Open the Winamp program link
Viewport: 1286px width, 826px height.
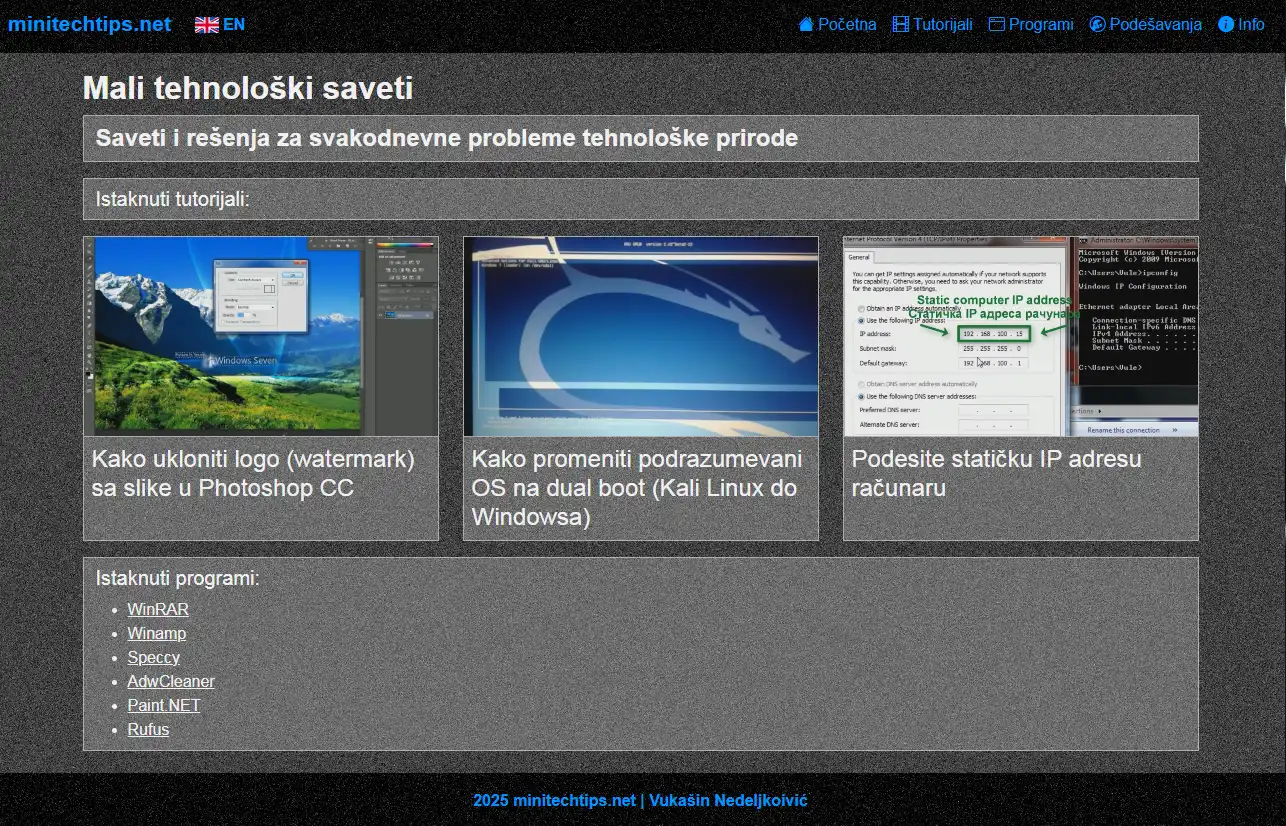(x=156, y=633)
